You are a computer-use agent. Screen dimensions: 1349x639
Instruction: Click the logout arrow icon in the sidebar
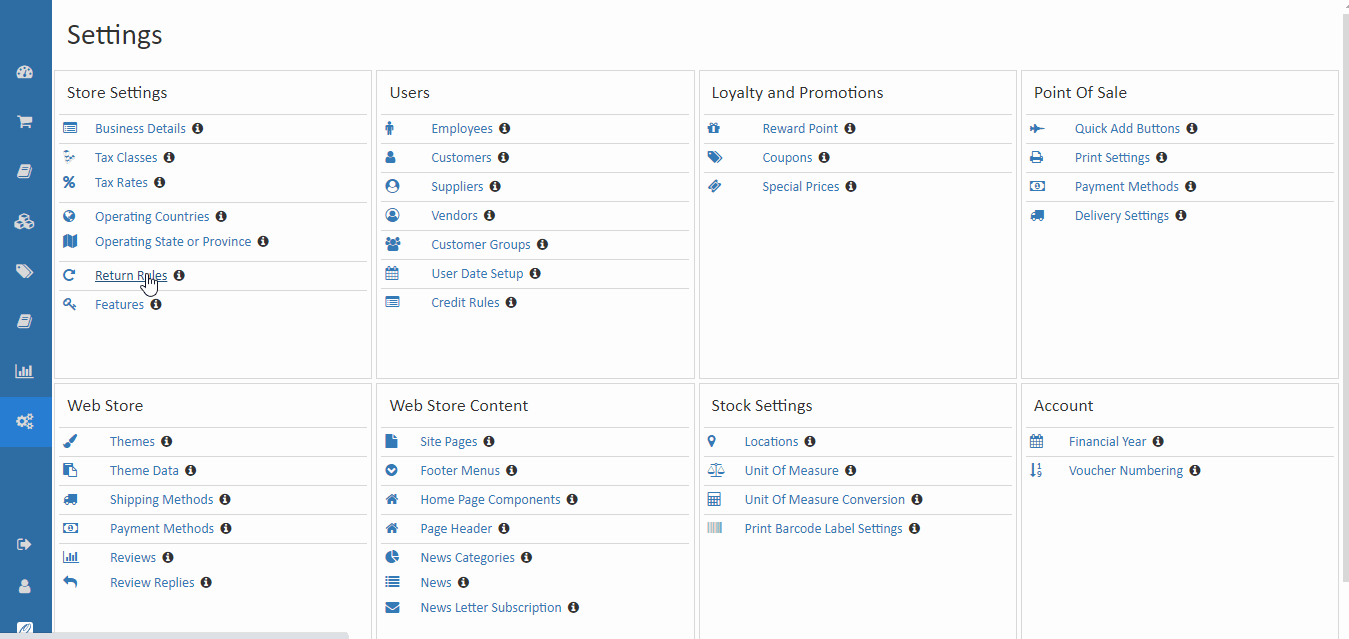(25, 544)
